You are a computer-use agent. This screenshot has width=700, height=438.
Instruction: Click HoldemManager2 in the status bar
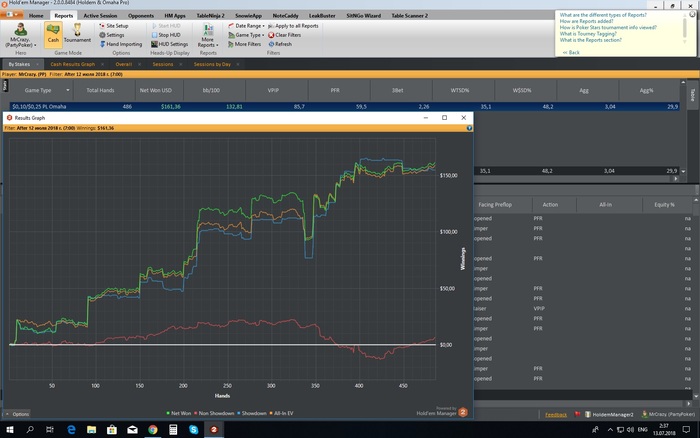click(x=609, y=415)
